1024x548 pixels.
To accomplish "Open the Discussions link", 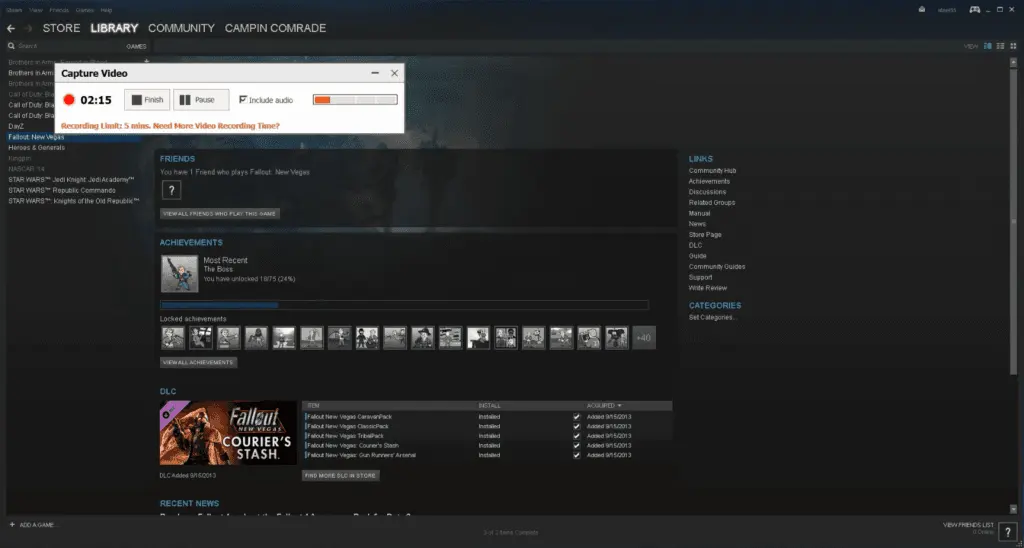I will 707,192.
